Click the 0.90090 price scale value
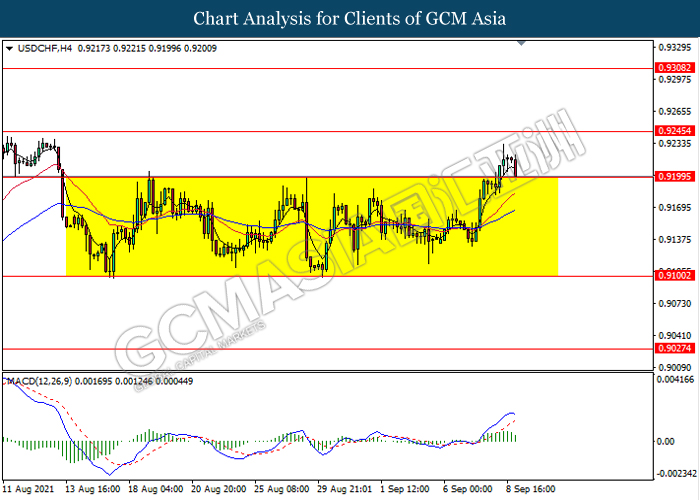 pyautogui.click(x=675, y=368)
